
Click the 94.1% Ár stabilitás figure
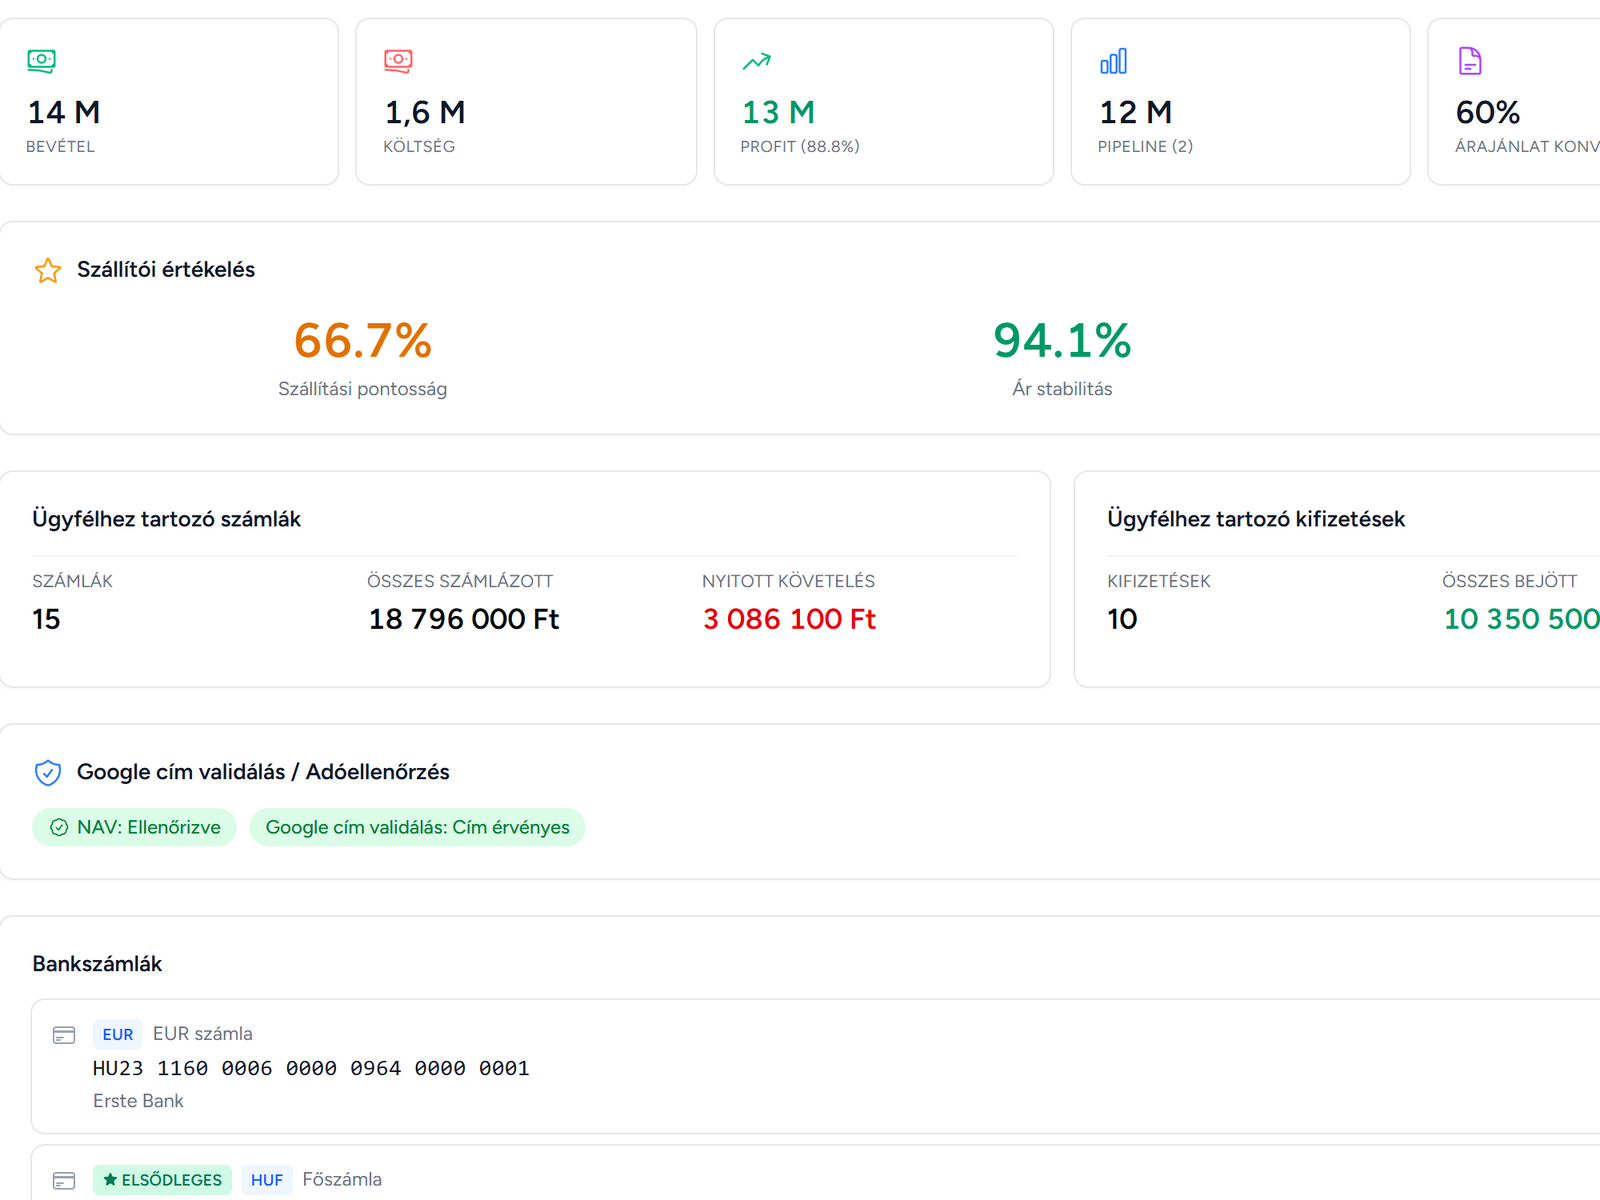coord(1062,341)
